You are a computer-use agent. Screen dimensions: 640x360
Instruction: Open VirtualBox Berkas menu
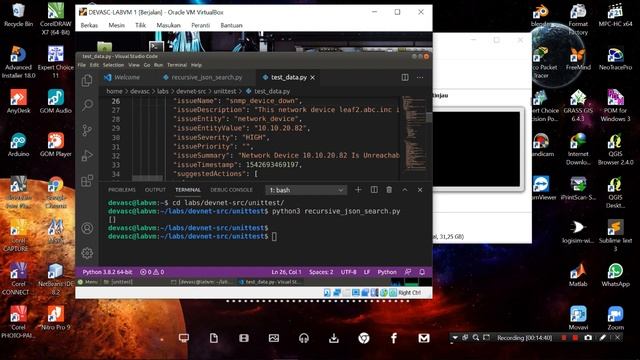tap(89, 25)
